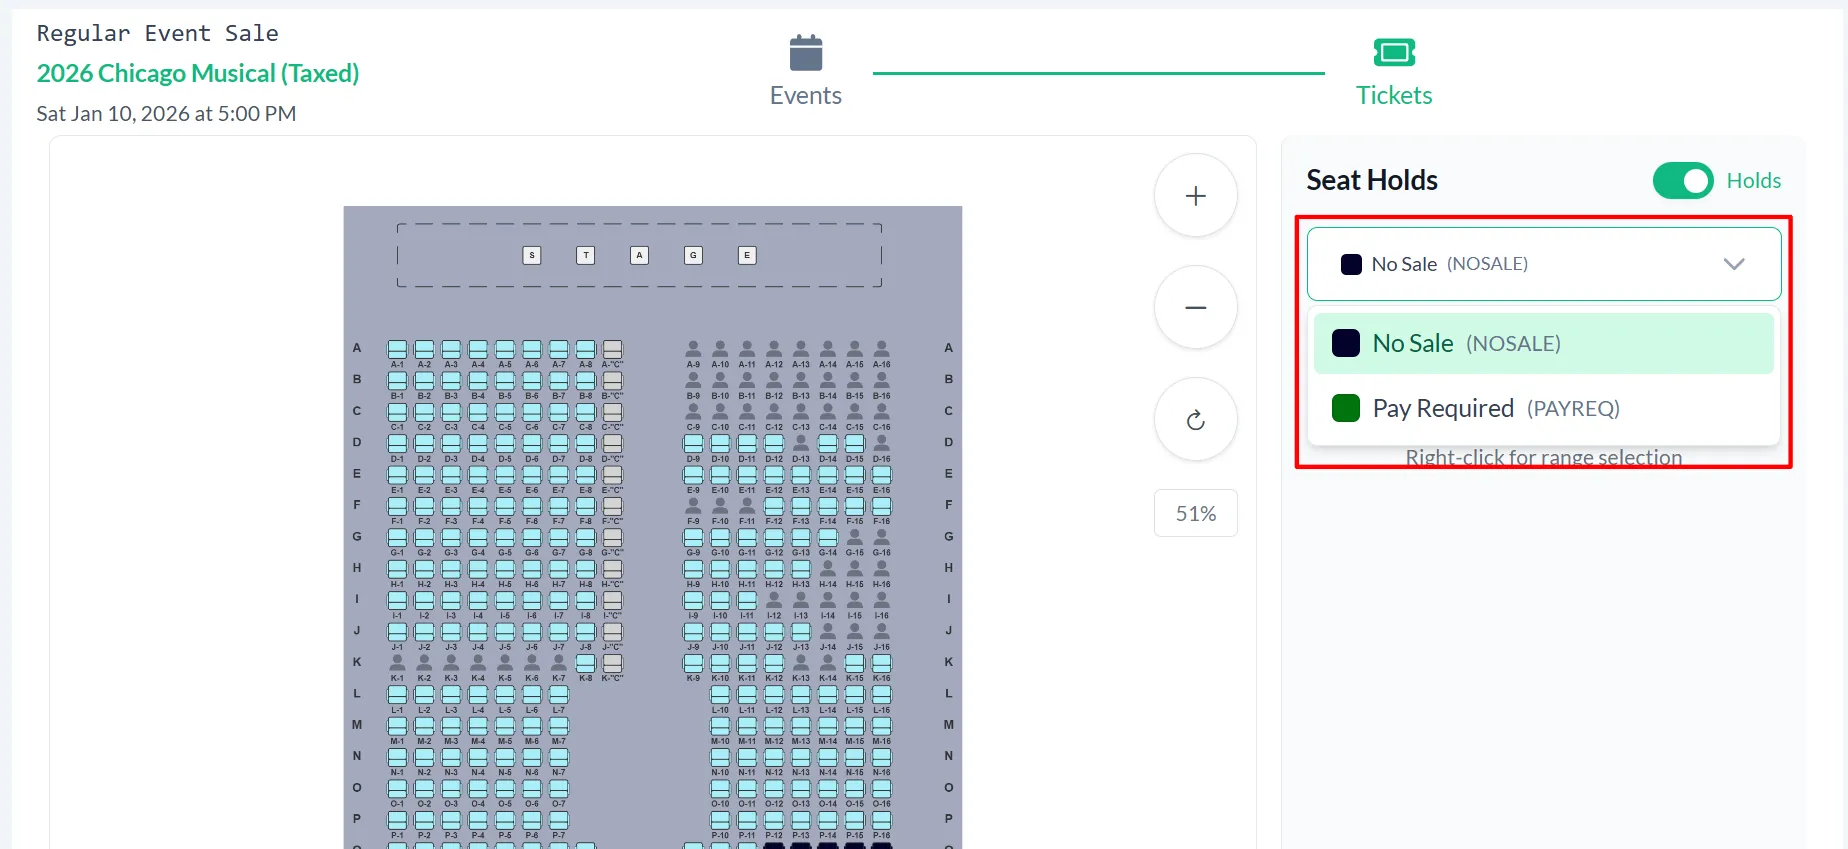
Task: Select seat P-7 on the map
Action: click(559, 820)
